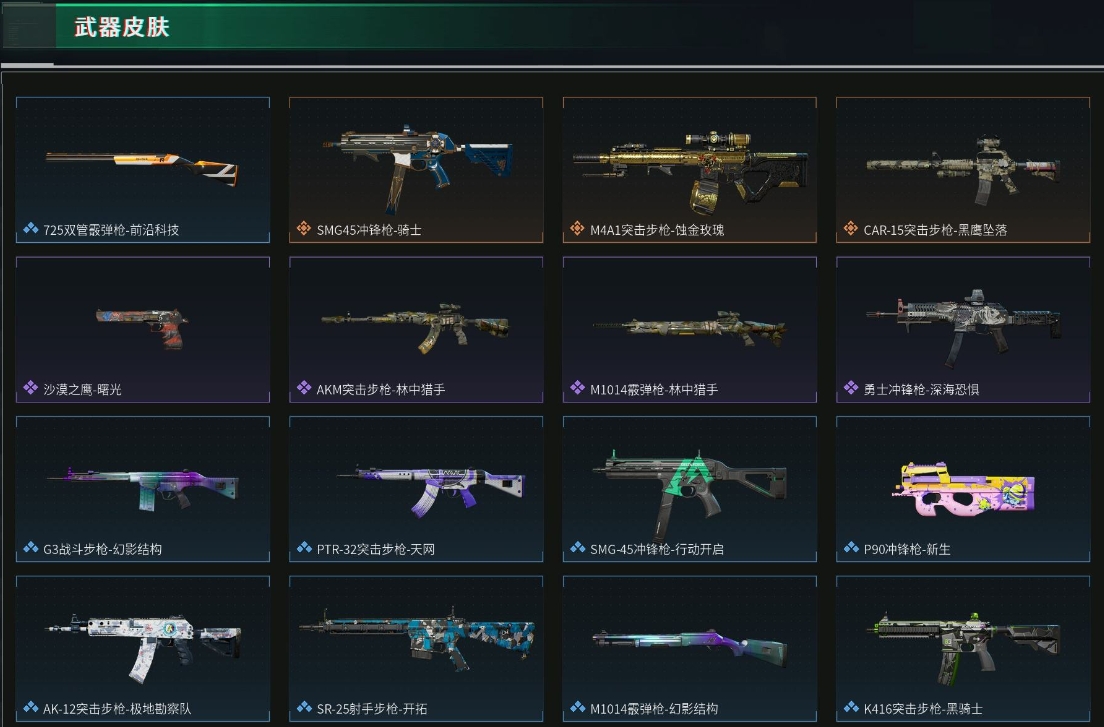Select the 725双管霰弹枪-前沿科技 skin card
1104x727 pixels.
[143, 170]
